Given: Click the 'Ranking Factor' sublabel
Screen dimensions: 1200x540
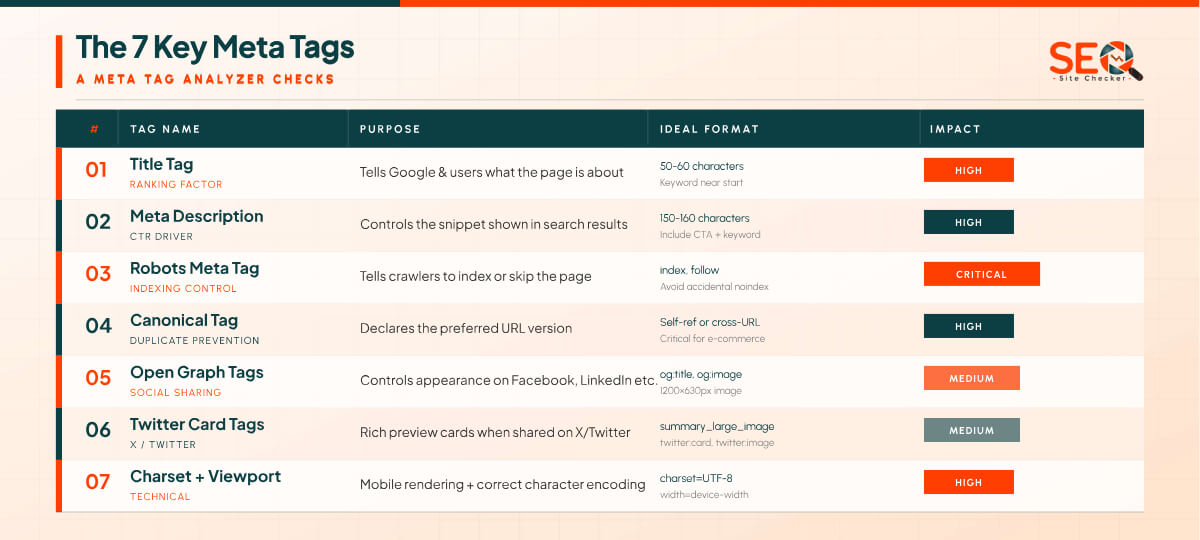Looking at the screenshot, I should click(x=176, y=185).
